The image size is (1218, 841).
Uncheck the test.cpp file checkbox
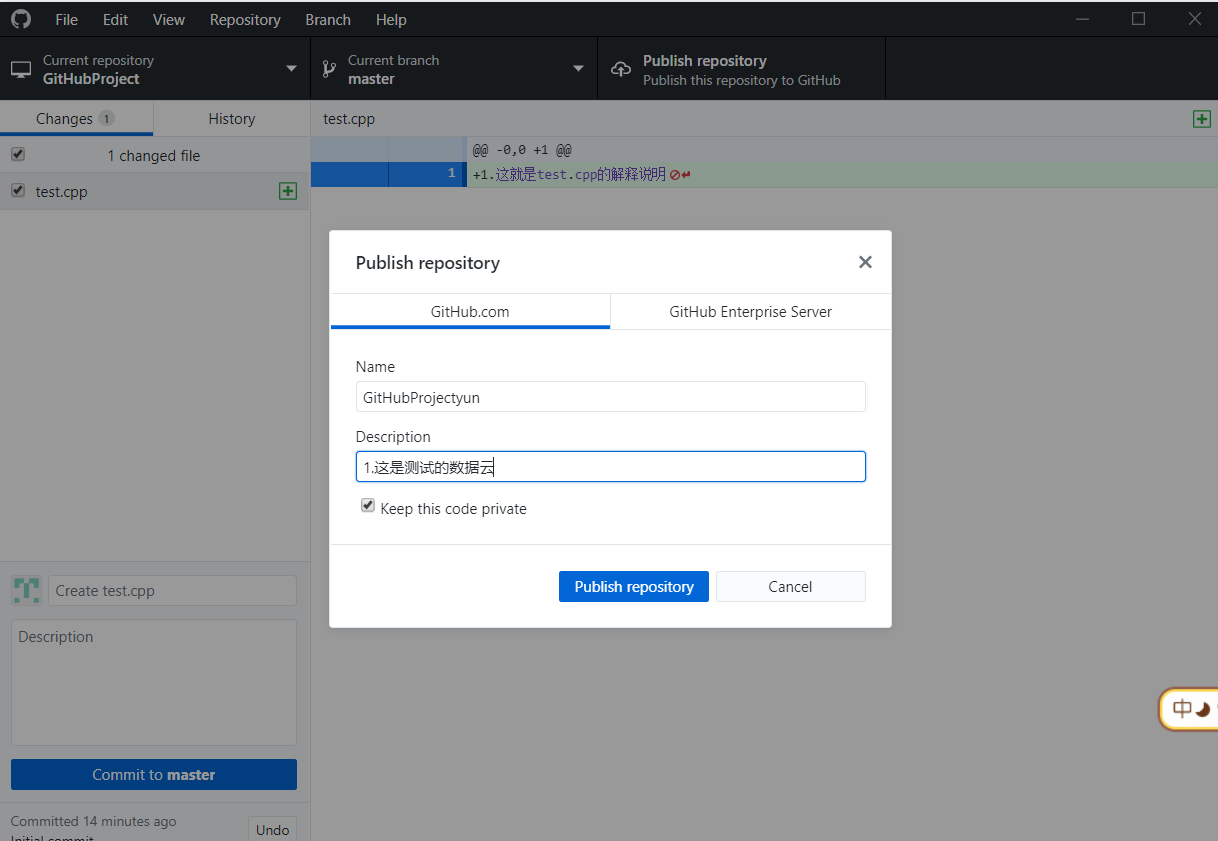pos(17,190)
